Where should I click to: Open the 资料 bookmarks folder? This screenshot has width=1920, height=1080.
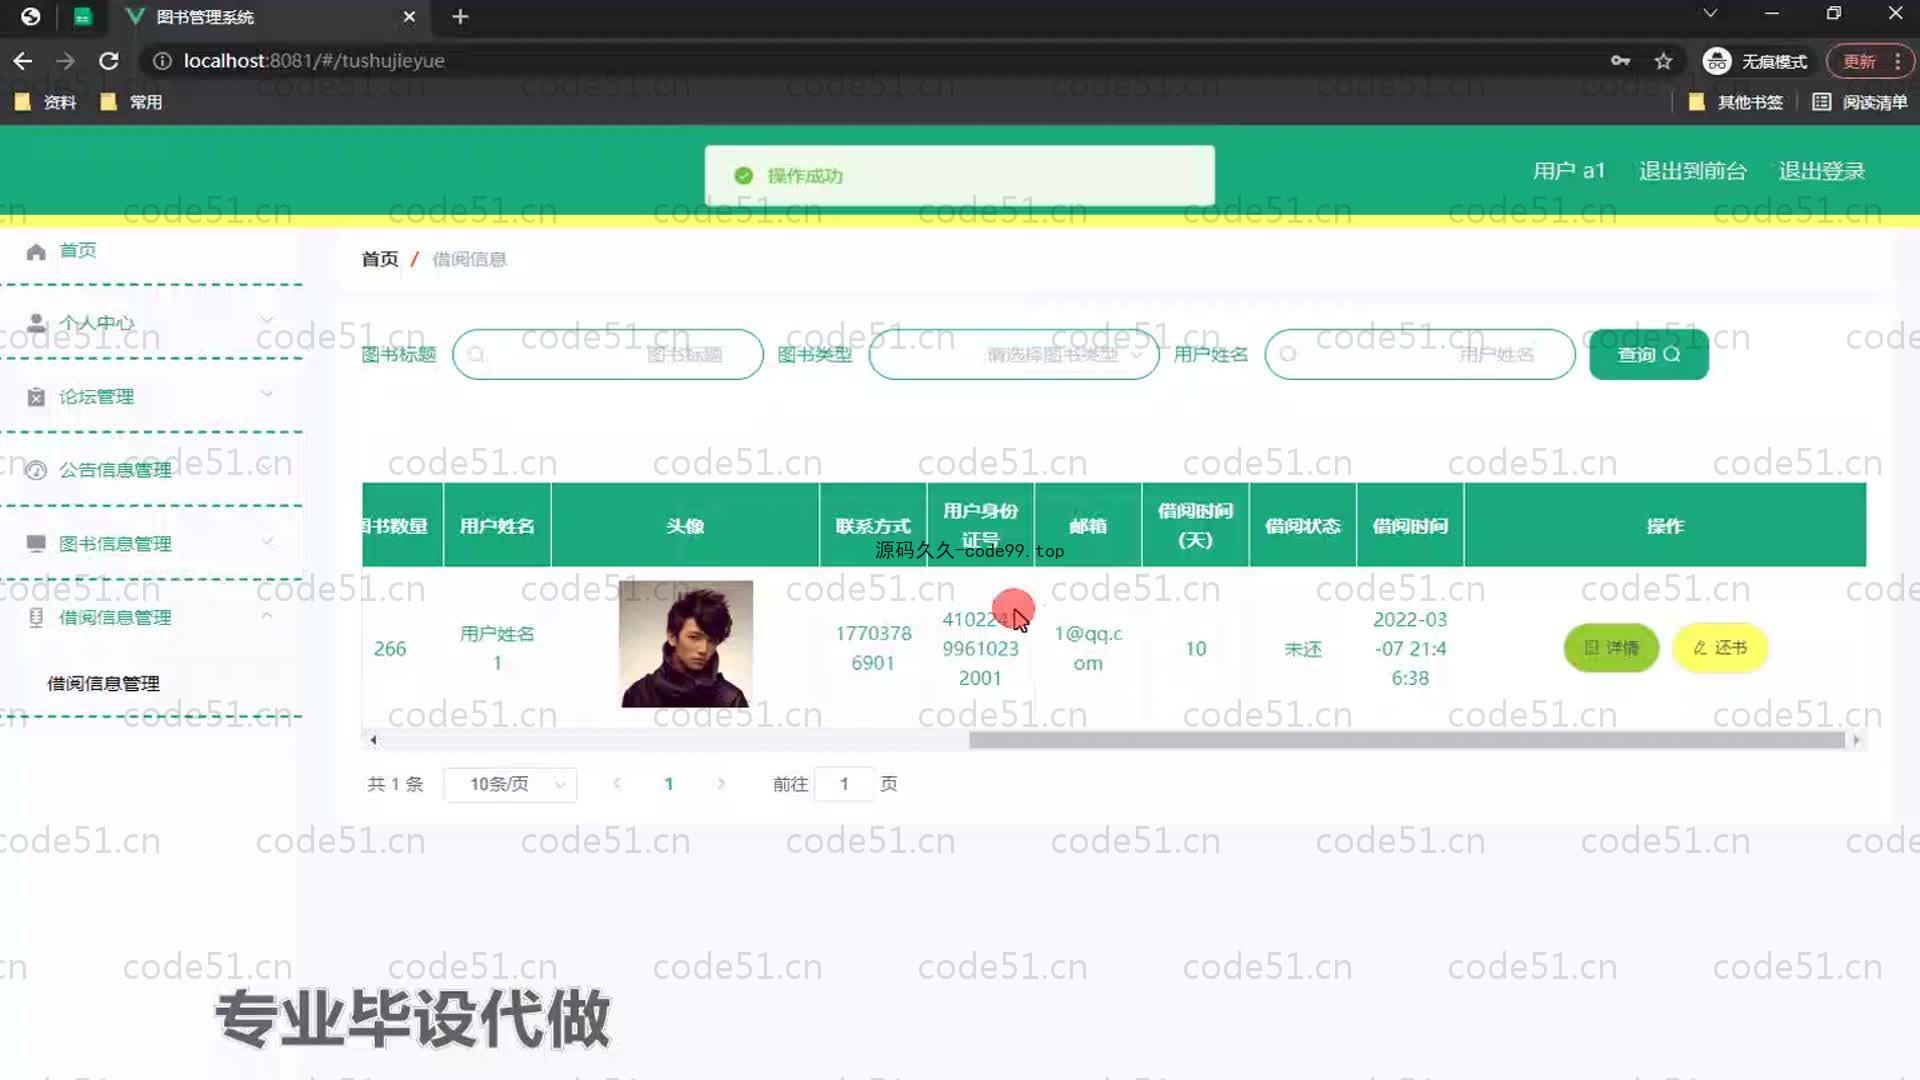click(46, 102)
